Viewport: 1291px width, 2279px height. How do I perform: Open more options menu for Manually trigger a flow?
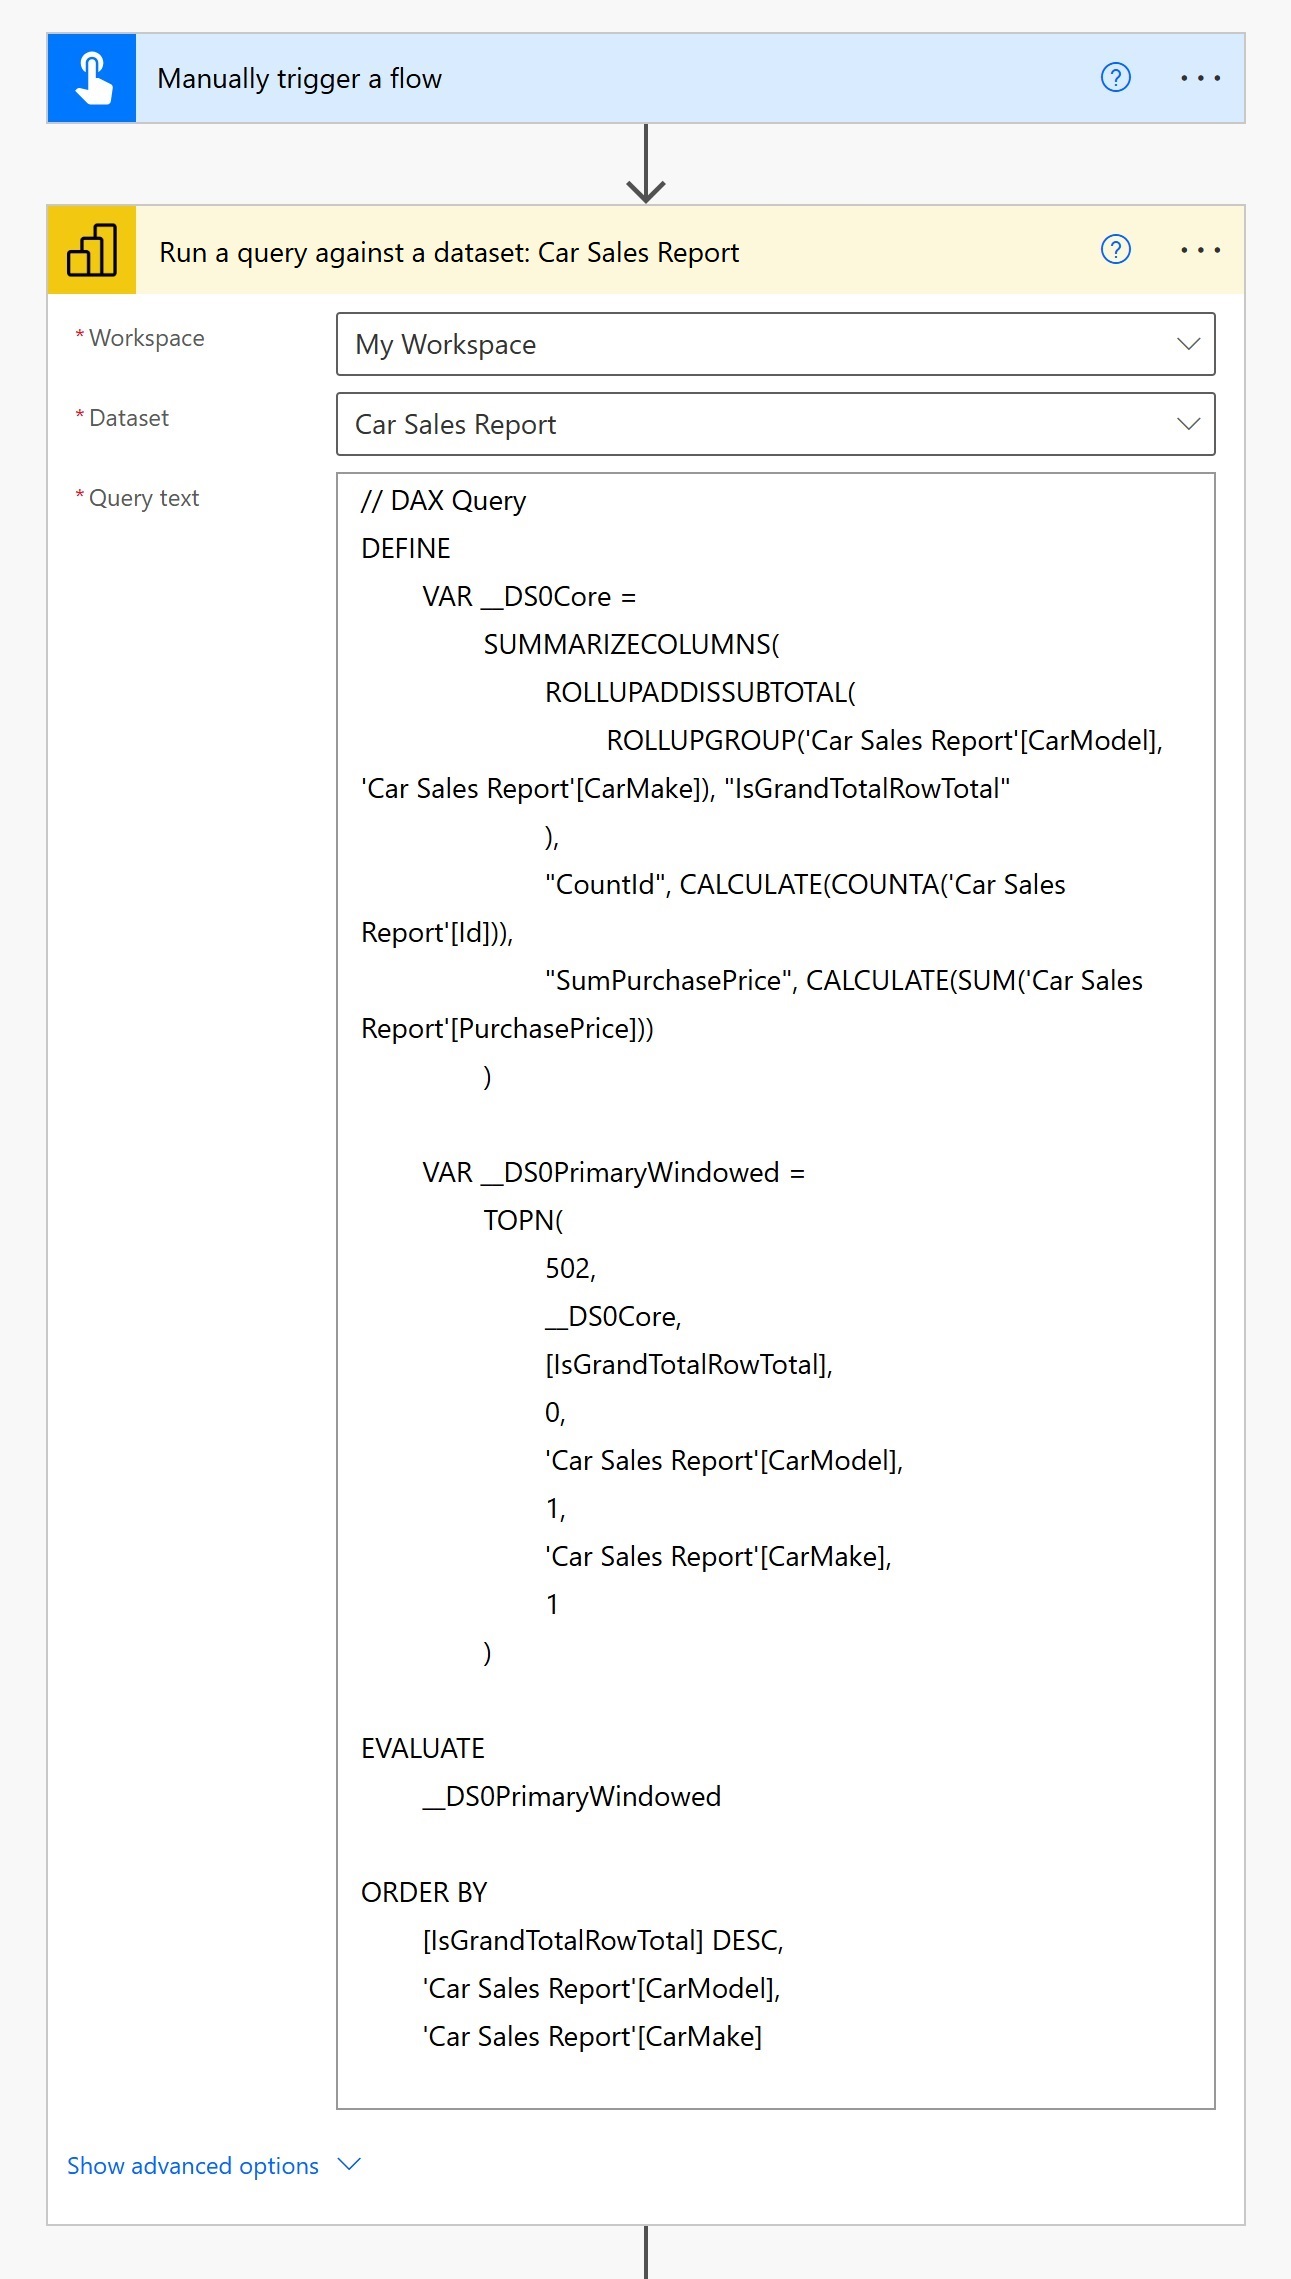point(1200,78)
